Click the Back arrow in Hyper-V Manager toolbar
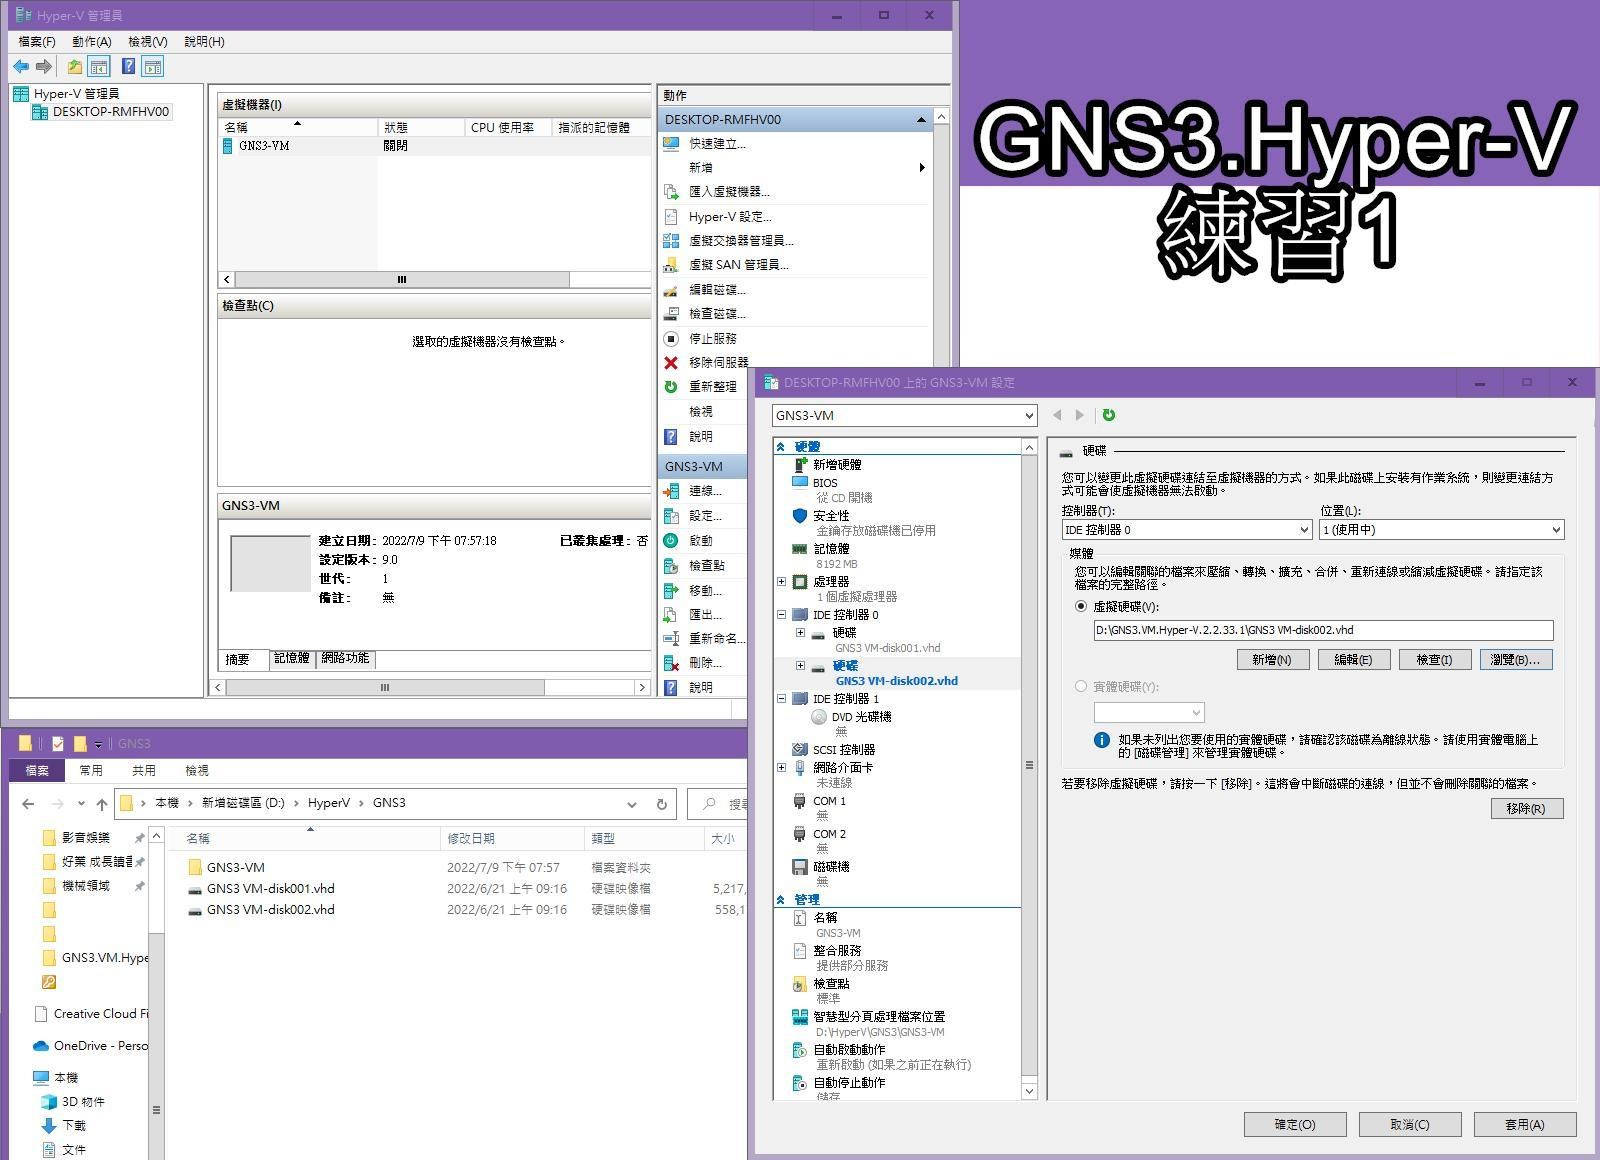This screenshot has height=1160, width=1600. pyautogui.click(x=21, y=67)
